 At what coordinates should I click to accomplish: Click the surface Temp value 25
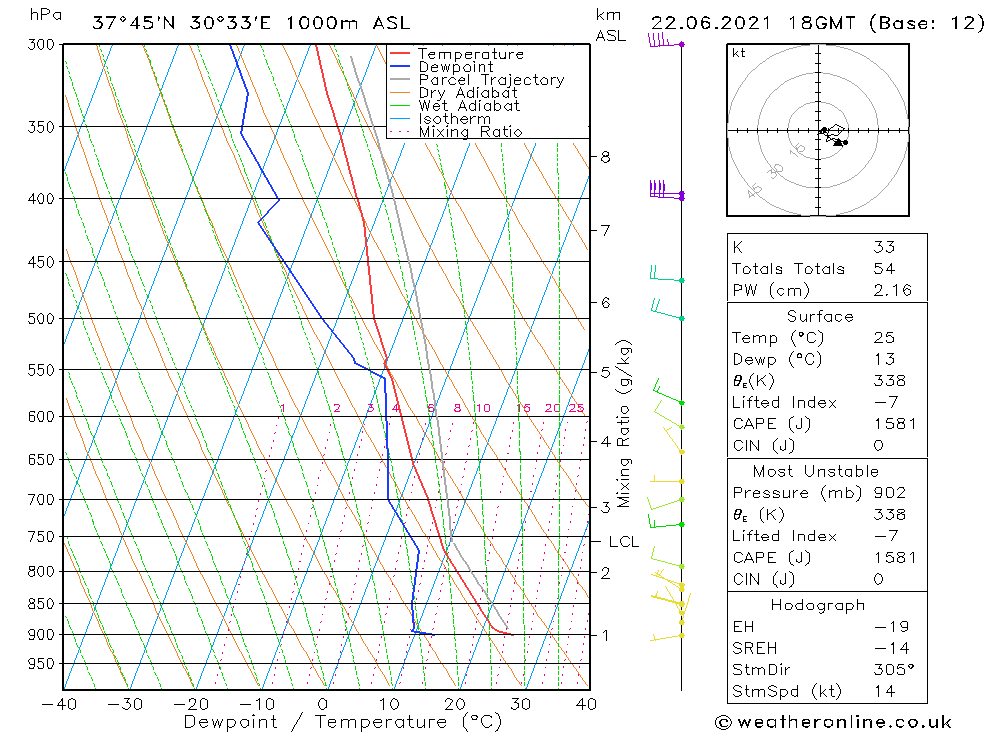[885, 337]
